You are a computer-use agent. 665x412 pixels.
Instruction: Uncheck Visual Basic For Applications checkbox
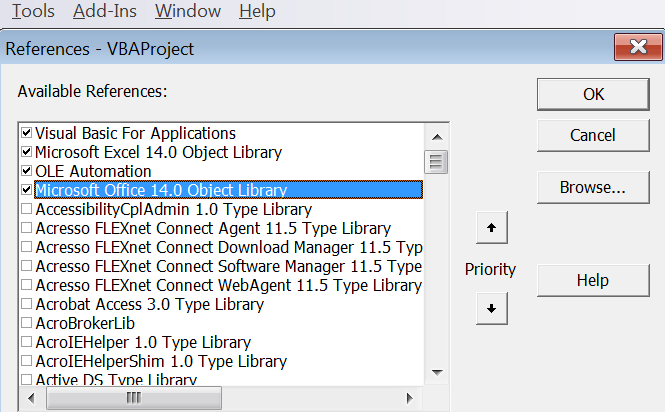point(26,133)
